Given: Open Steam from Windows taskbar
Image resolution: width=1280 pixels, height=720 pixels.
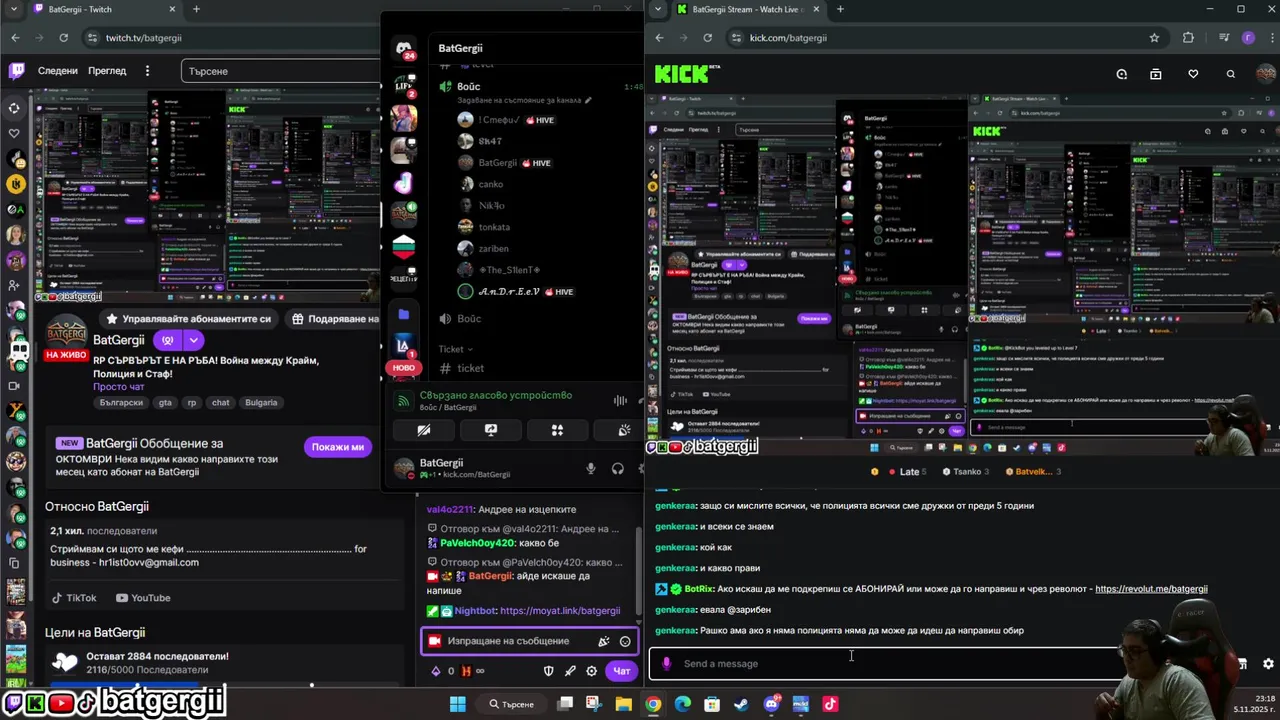Looking at the screenshot, I should point(741,704).
